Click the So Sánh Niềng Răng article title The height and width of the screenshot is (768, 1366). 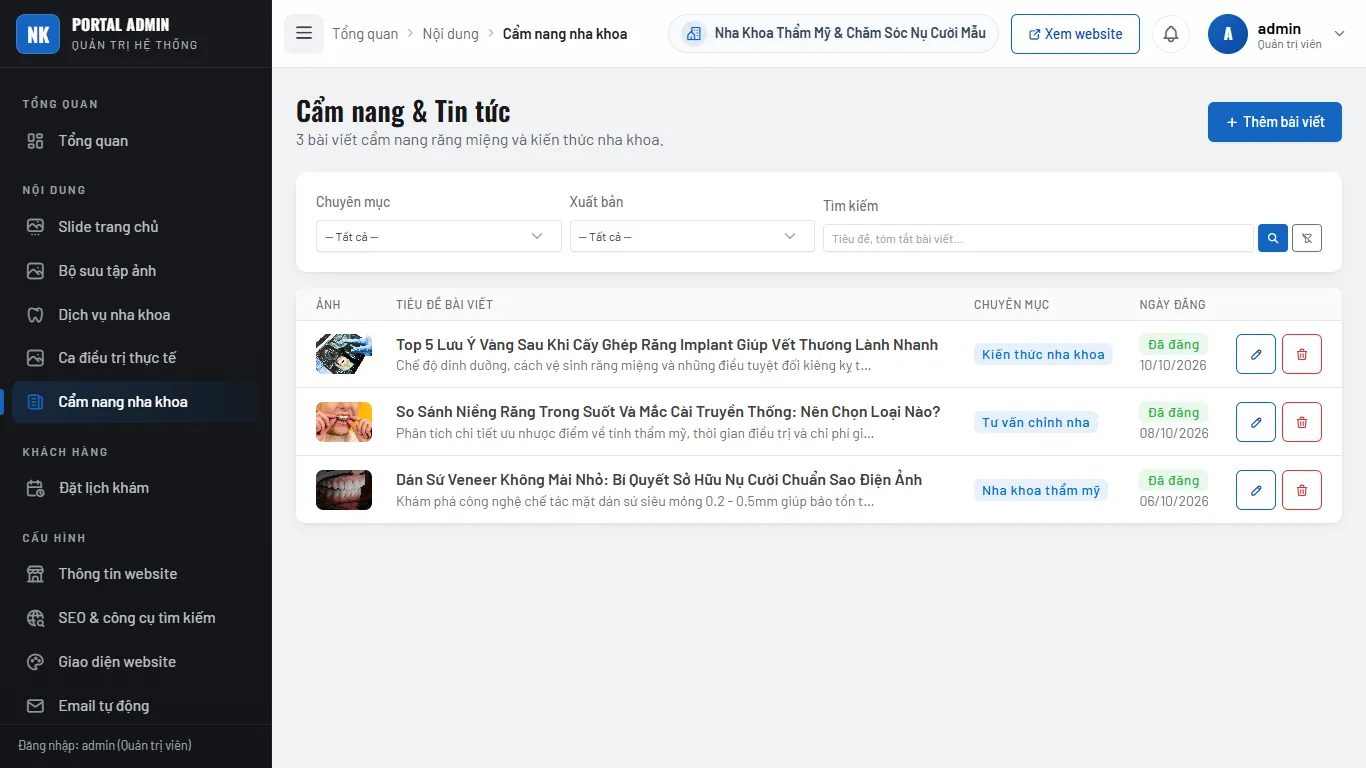(668, 412)
